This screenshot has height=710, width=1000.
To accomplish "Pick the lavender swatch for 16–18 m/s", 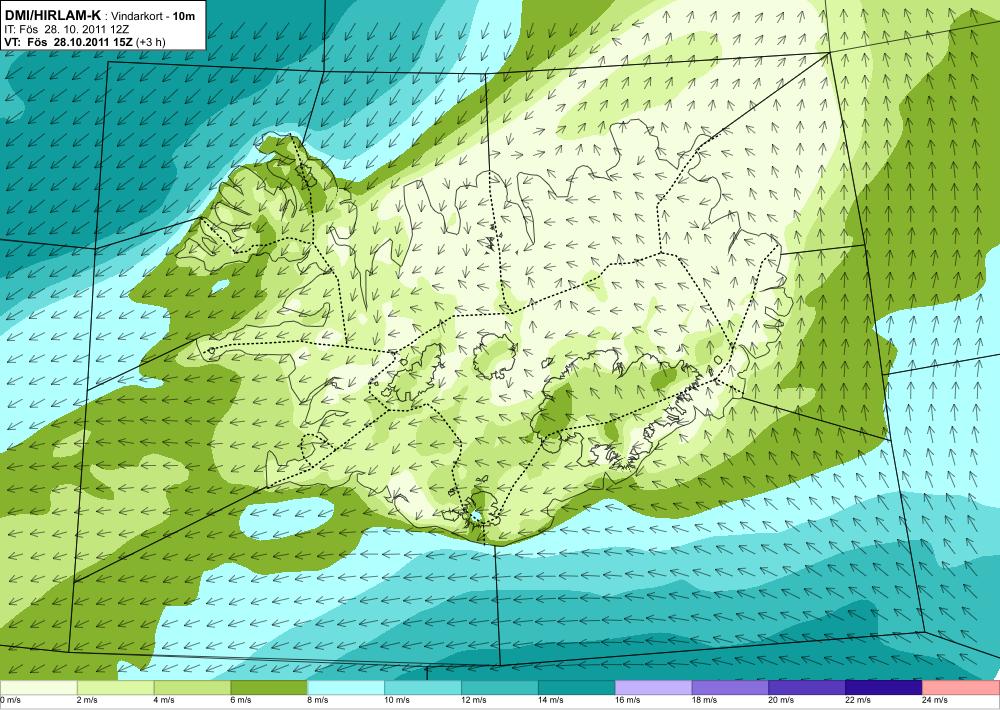I will click(653, 688).
